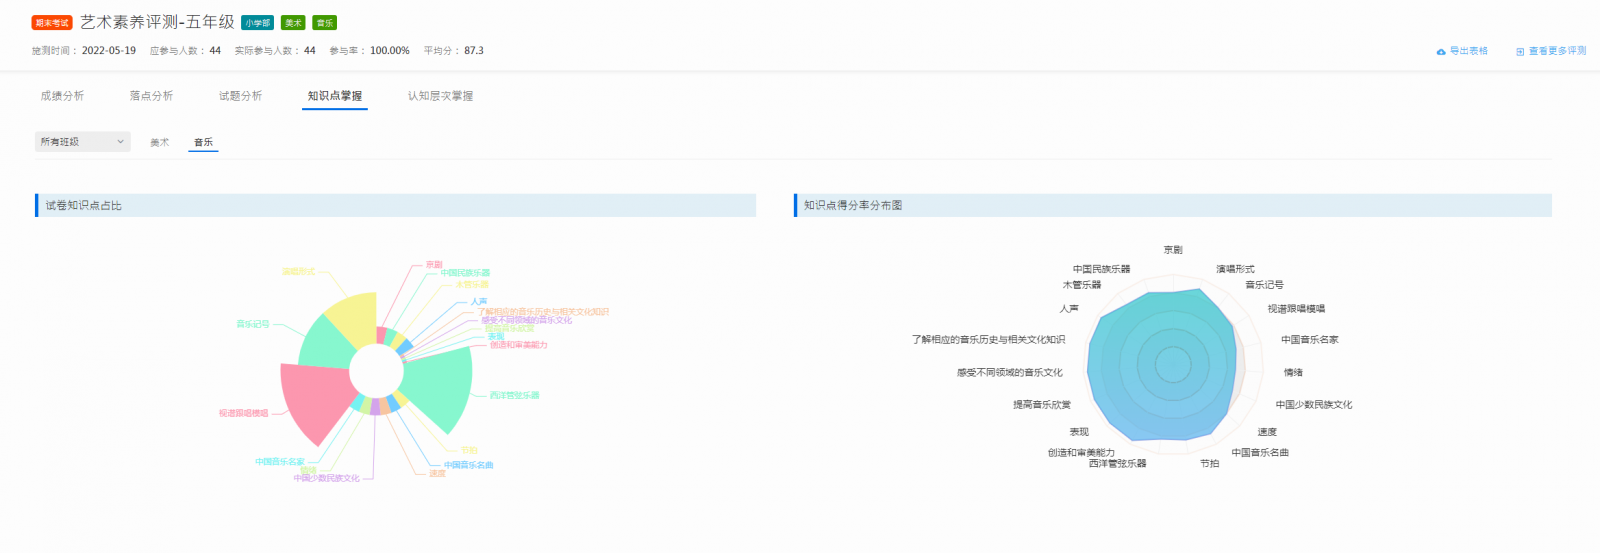Viewport: 1600px width, 553px height.
Task: Click the green 音乐 tag in header
Action: click(325, 23)
